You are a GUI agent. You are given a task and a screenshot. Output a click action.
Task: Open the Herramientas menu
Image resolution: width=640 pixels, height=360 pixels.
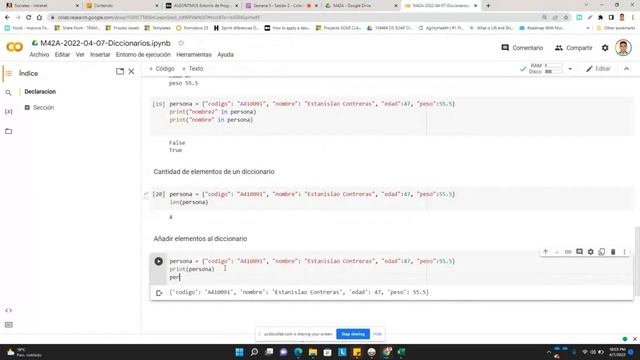tap(194, 55)
